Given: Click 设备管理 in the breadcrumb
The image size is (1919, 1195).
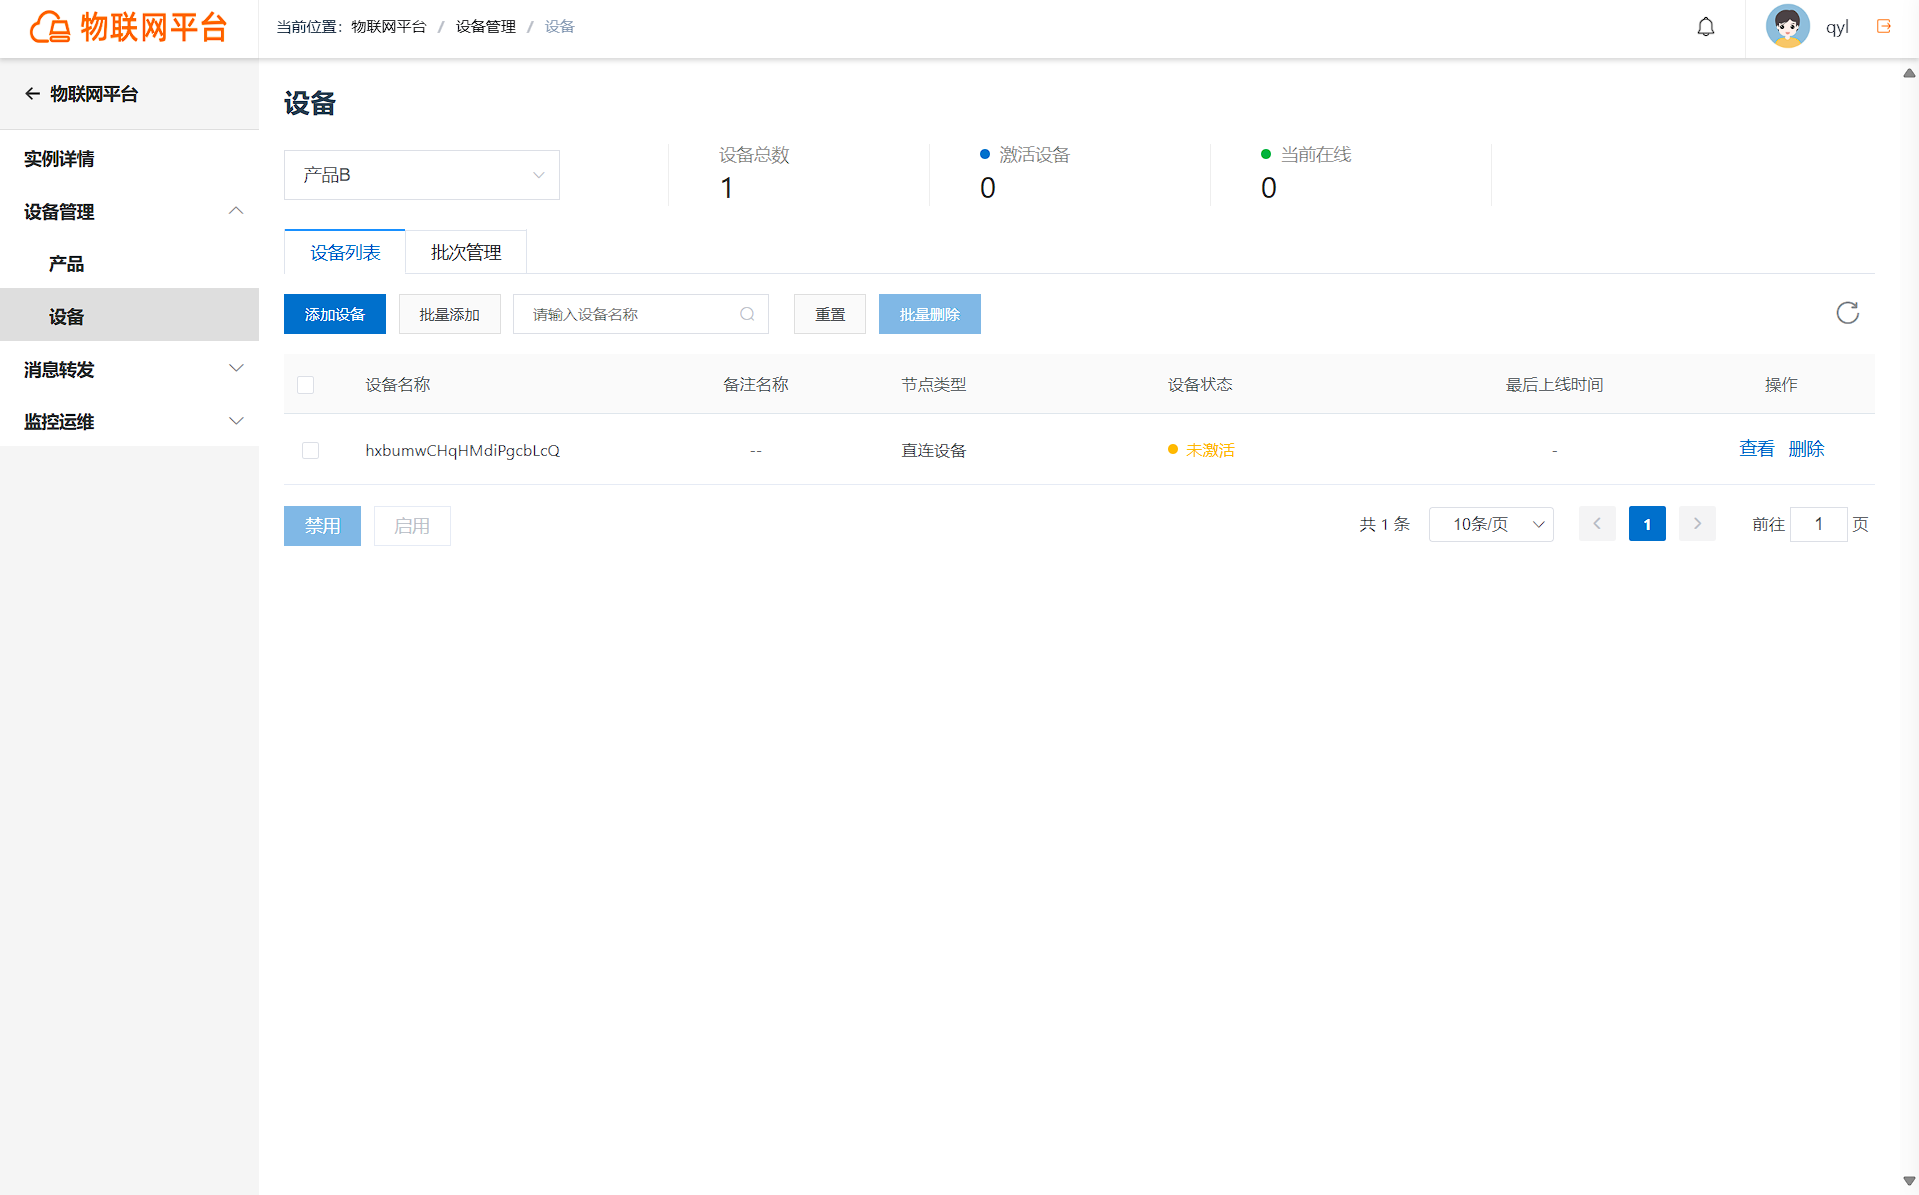Looking at the screenshot, I should (486, 27).
